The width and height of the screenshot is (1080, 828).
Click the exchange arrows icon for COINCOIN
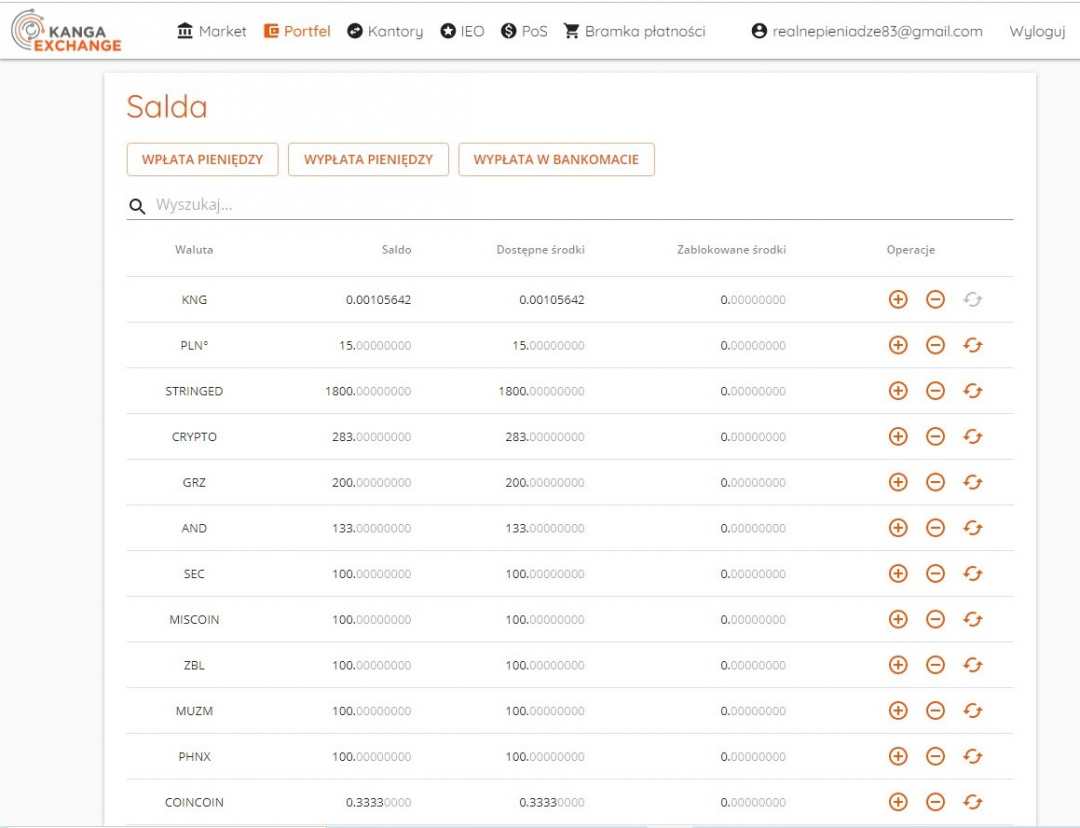972,802
